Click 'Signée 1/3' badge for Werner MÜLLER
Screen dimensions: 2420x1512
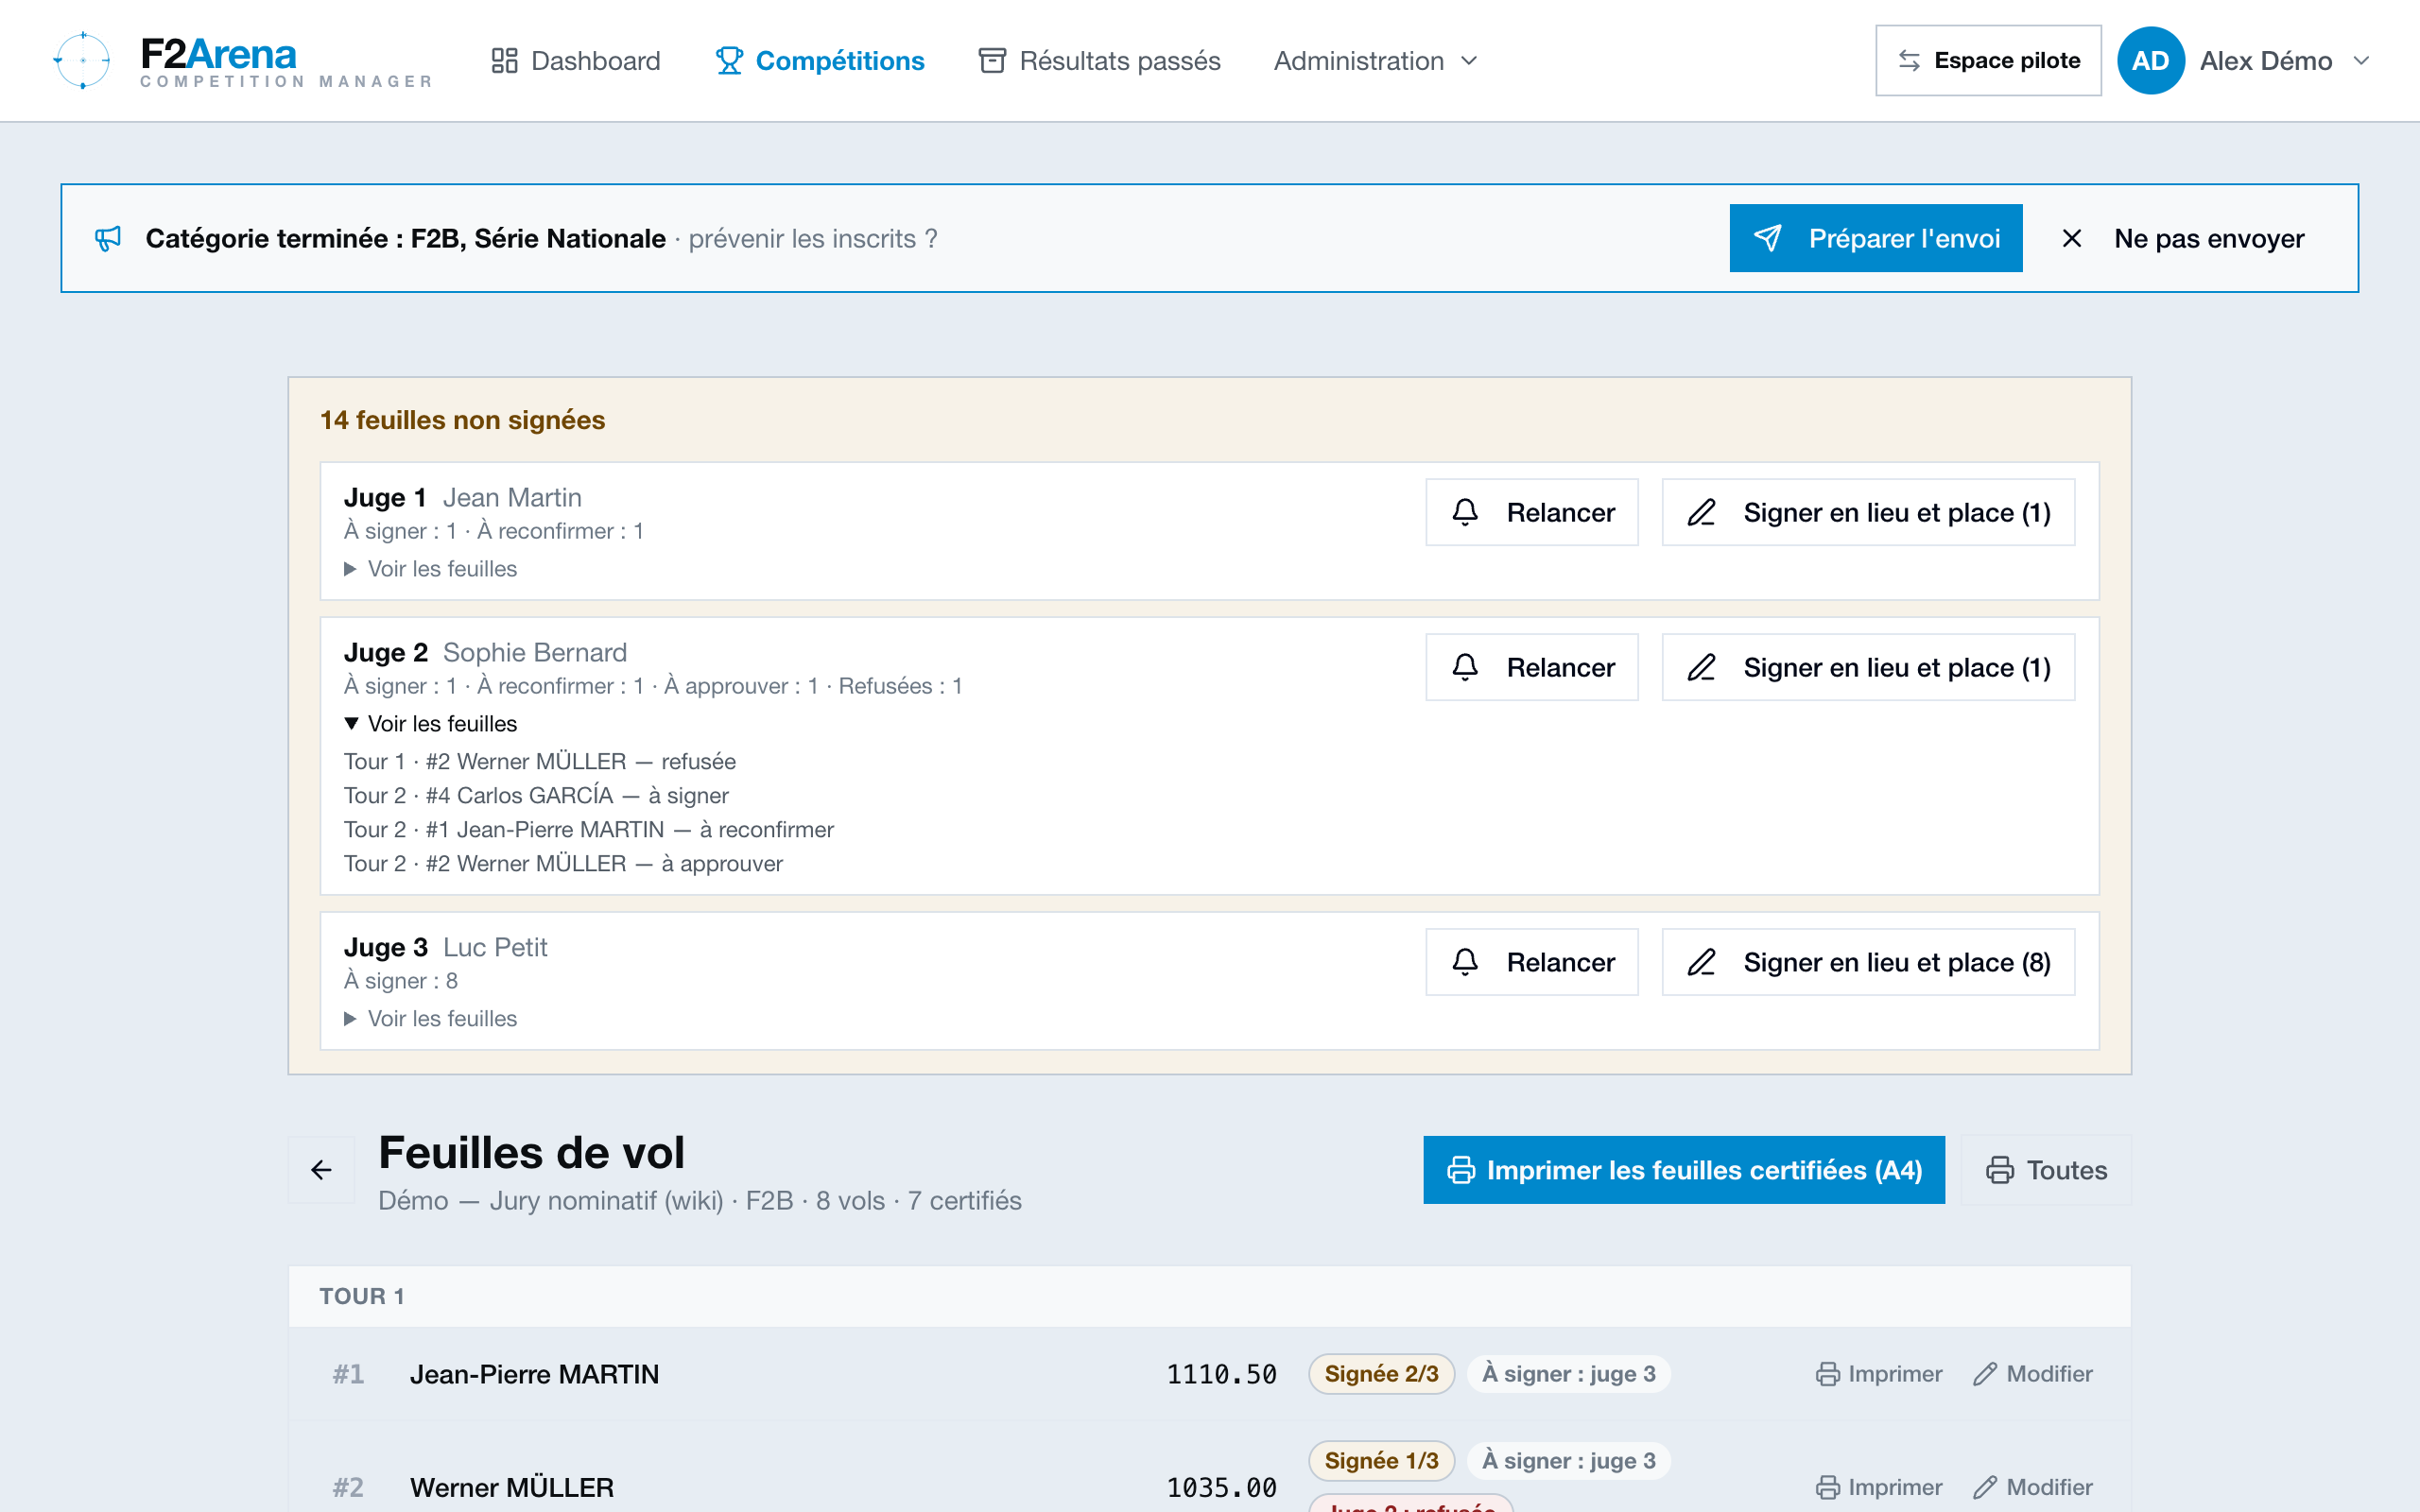1381,1461
